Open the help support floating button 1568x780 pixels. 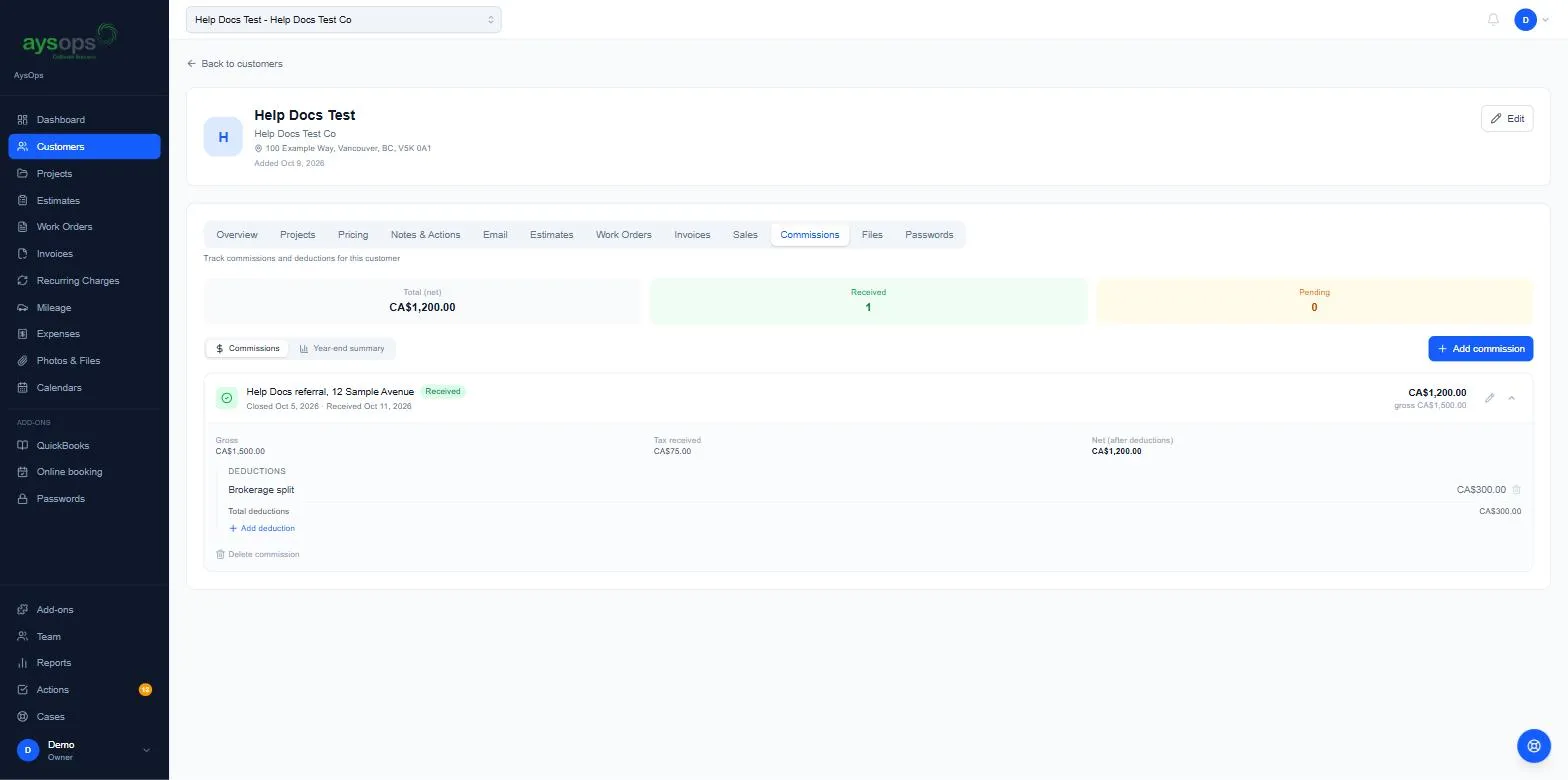1533,746
